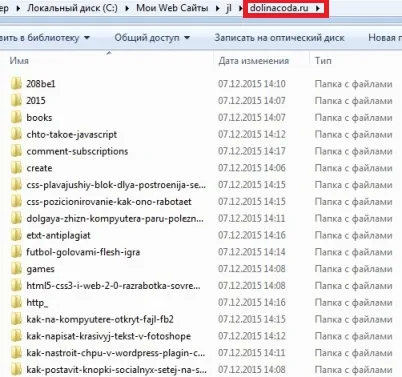Click the date 07.12.2015 14:10
The height and width of the screenshot is (377, 402).
click(252, 84)
